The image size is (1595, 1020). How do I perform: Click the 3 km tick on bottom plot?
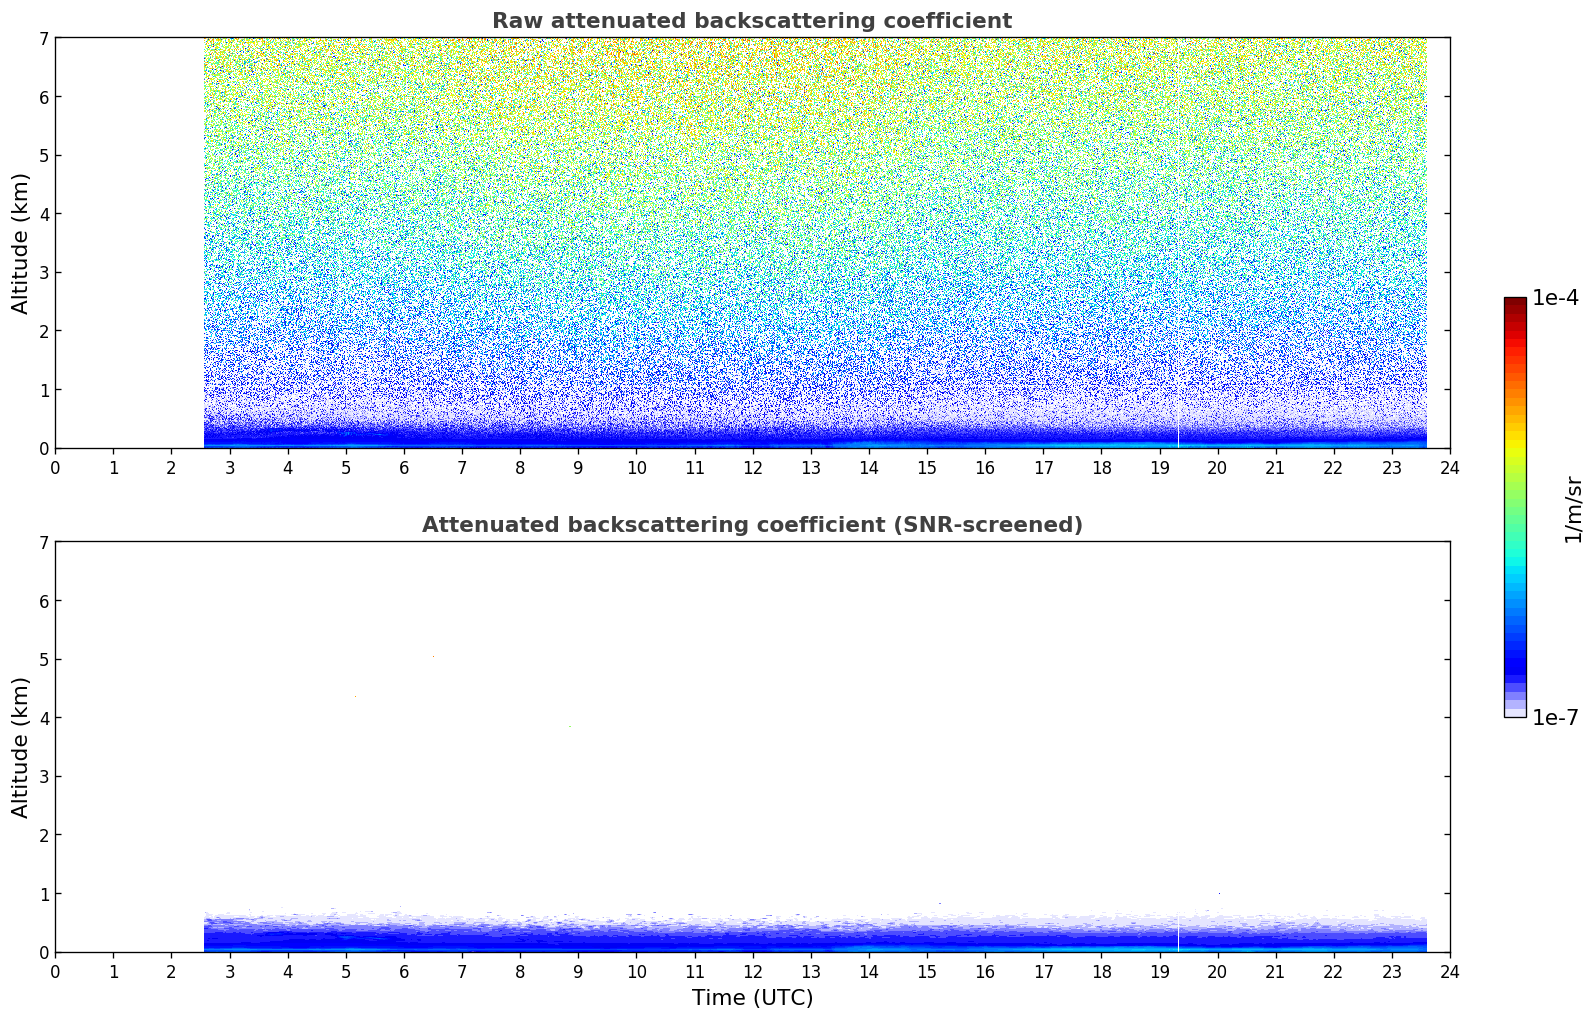(43, 776)
